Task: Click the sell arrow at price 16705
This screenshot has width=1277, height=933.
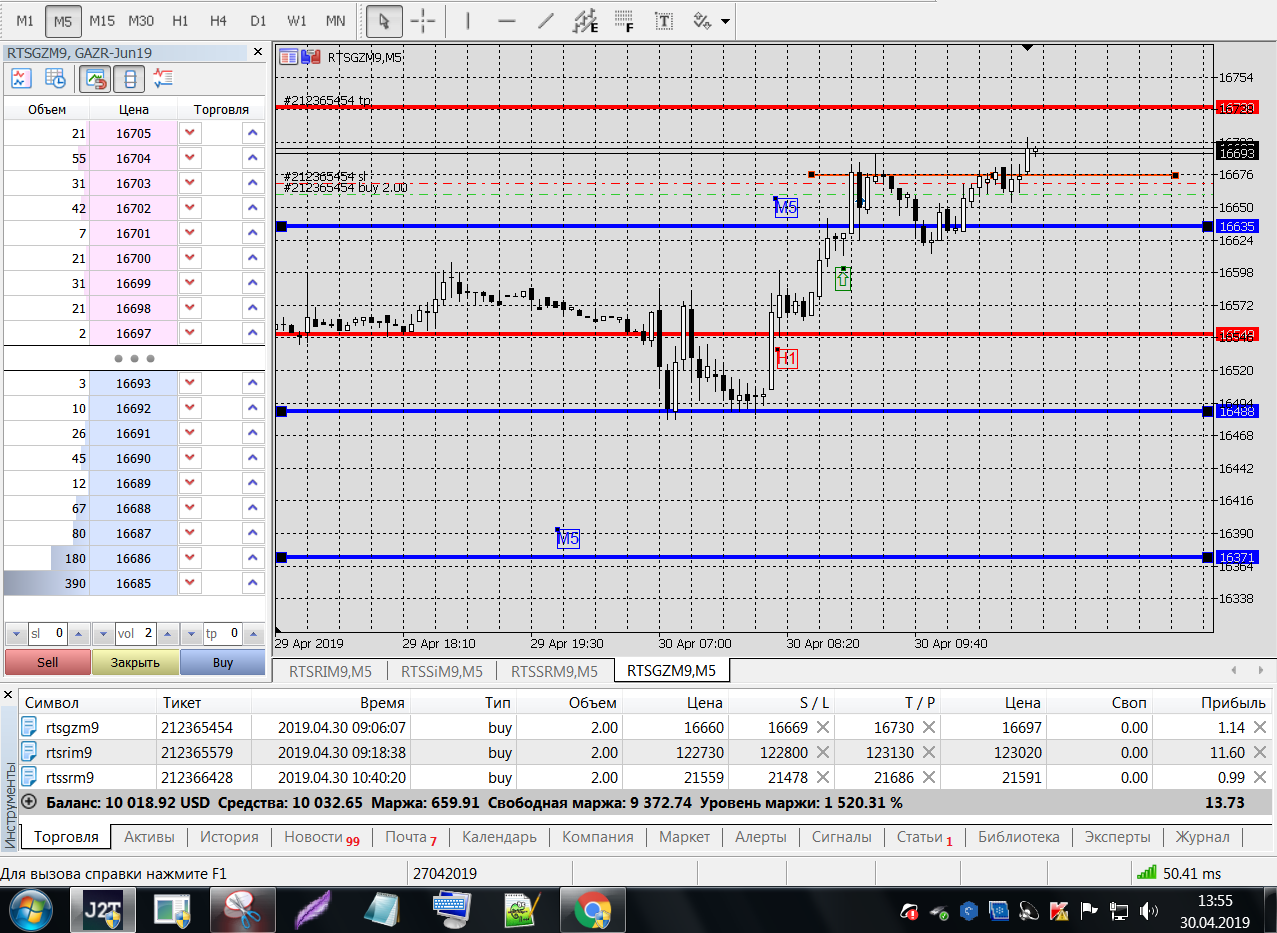Action: [x=190, y=133]
